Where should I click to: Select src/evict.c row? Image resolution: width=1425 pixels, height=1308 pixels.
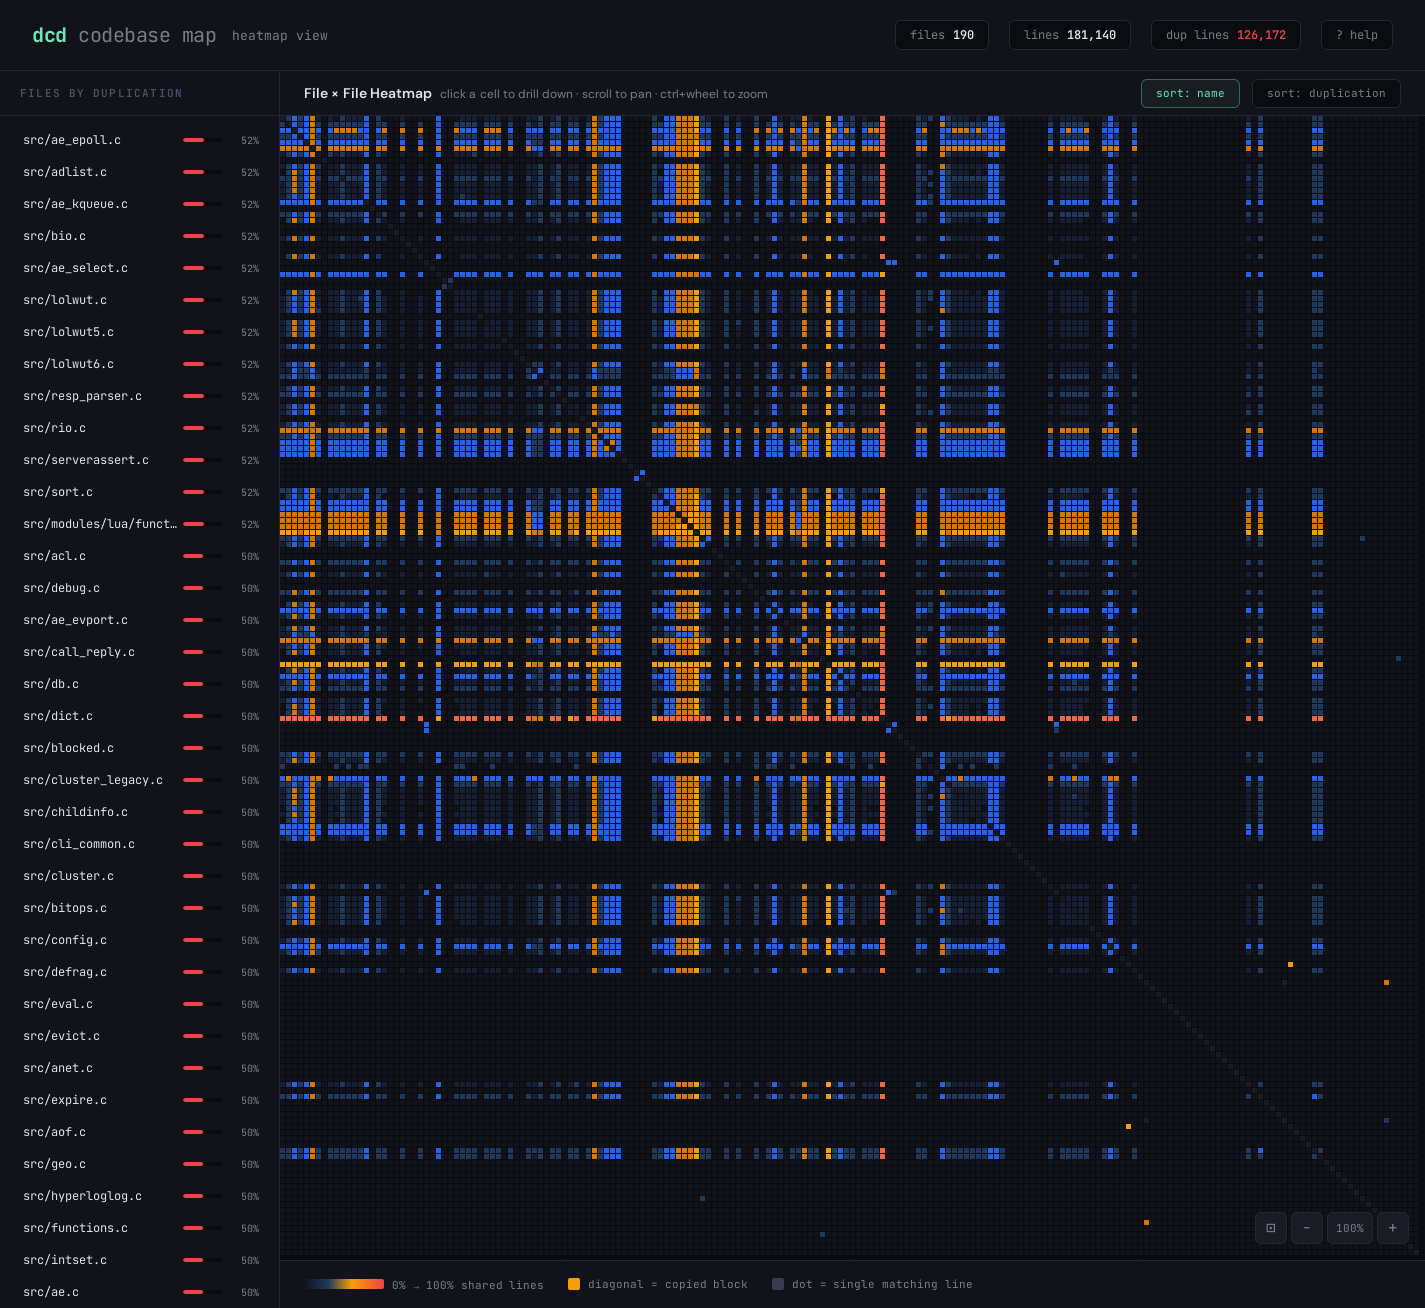(140, 1036)
